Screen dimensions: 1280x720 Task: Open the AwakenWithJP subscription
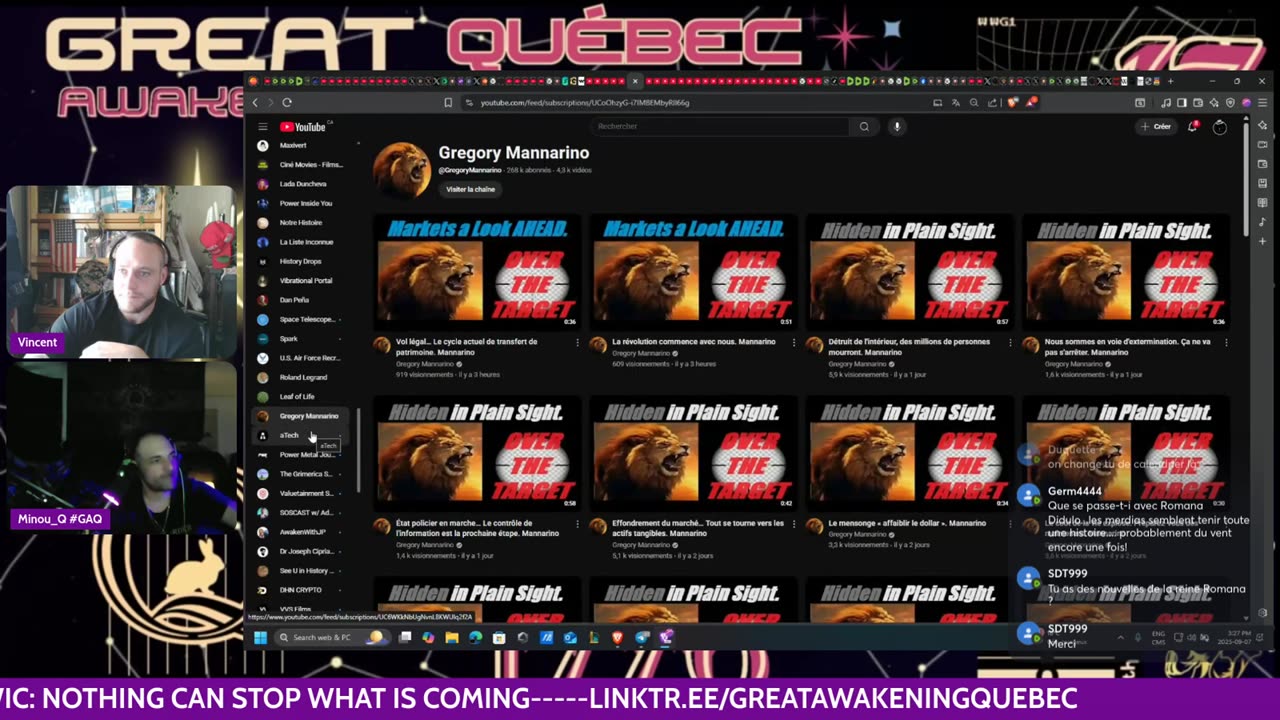click(300, 532)
